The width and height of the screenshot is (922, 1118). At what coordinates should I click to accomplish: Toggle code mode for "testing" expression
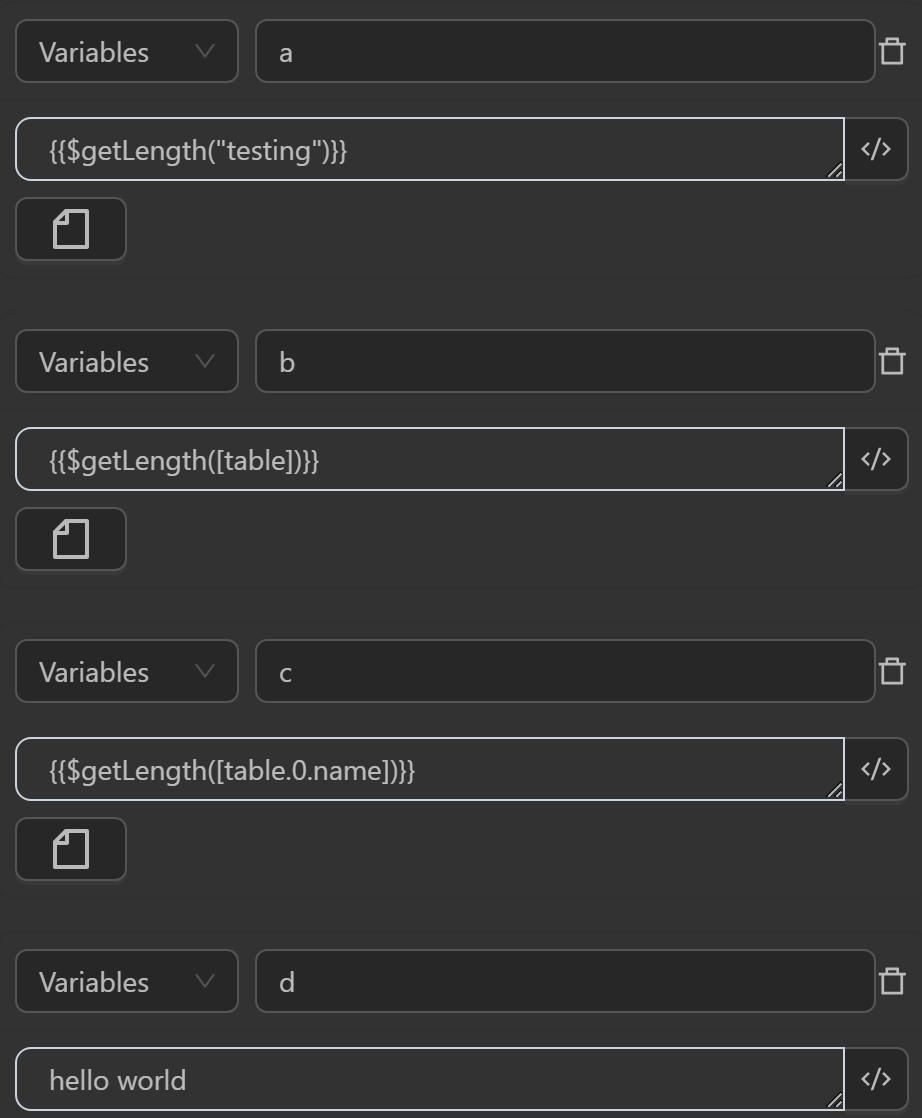pyautogui.click(x=876, y=149)
